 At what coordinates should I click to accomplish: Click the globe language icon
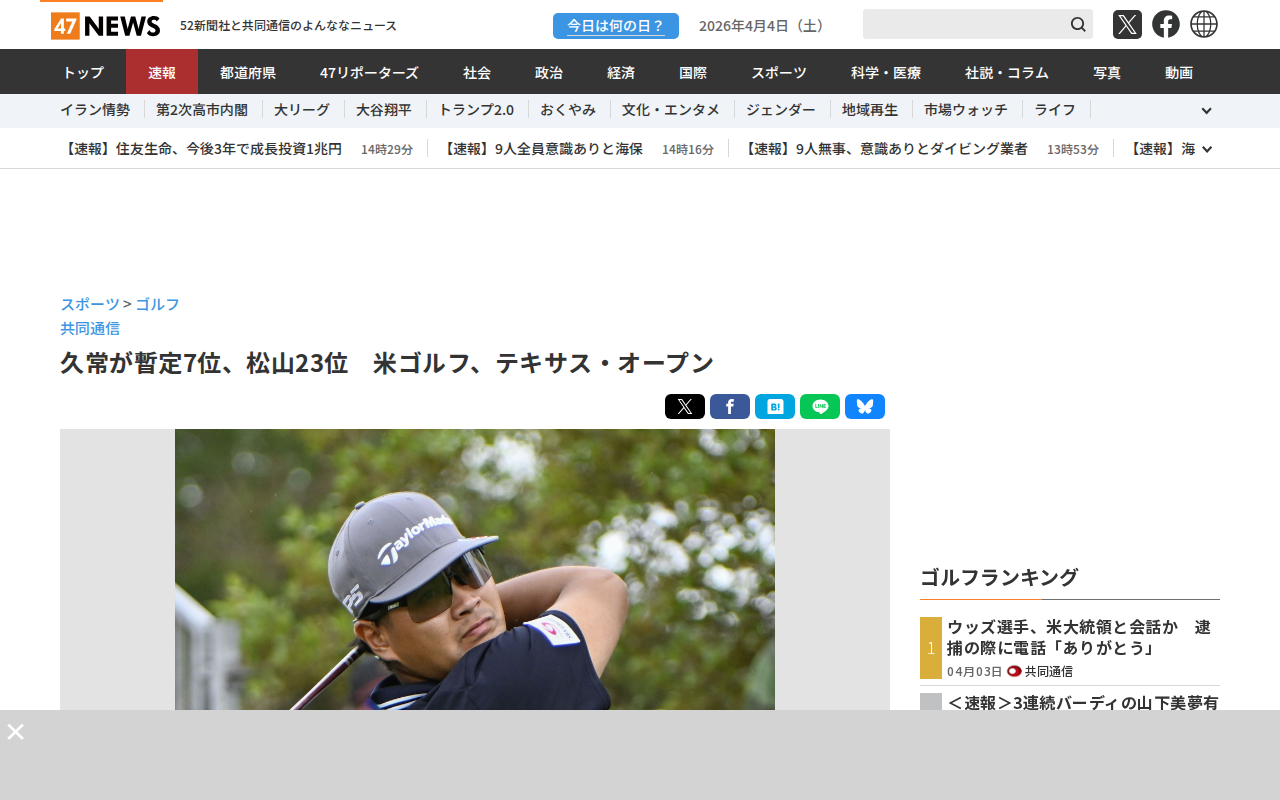click(x=1204, y=24)
